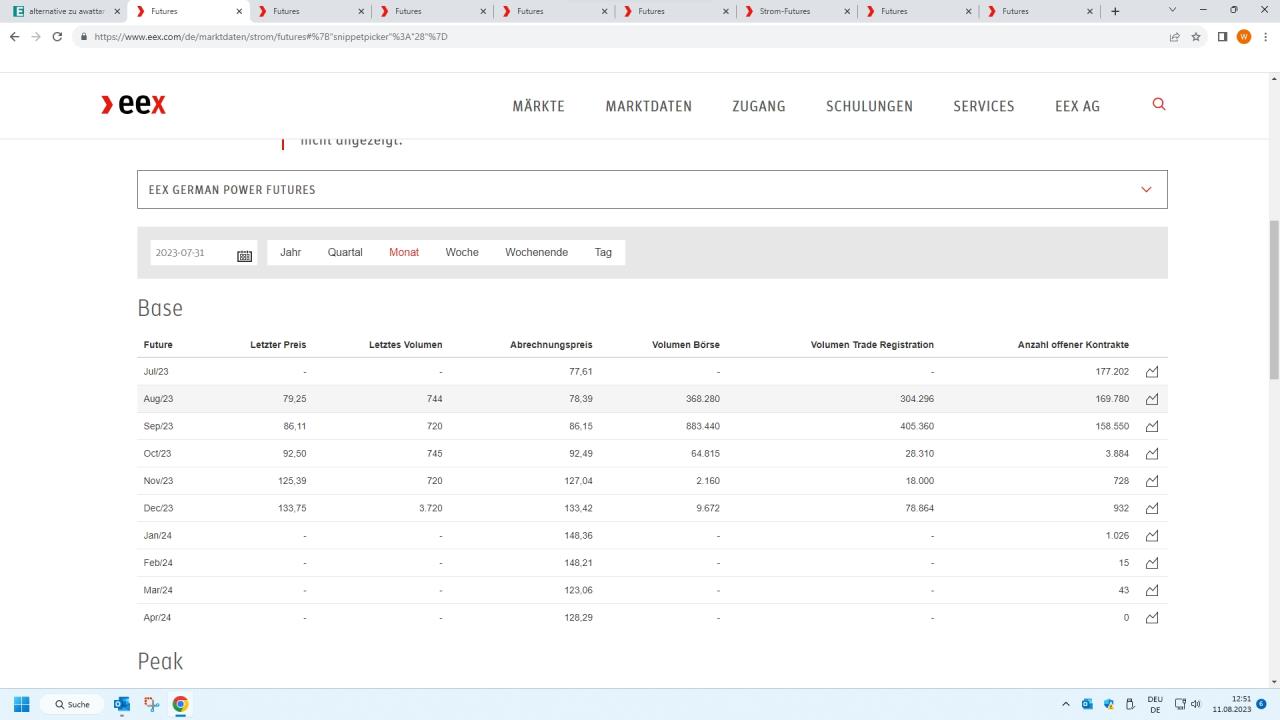The image size is (1280, 720).
Task: Go to EEX homepage via logo
Action: 134,104
